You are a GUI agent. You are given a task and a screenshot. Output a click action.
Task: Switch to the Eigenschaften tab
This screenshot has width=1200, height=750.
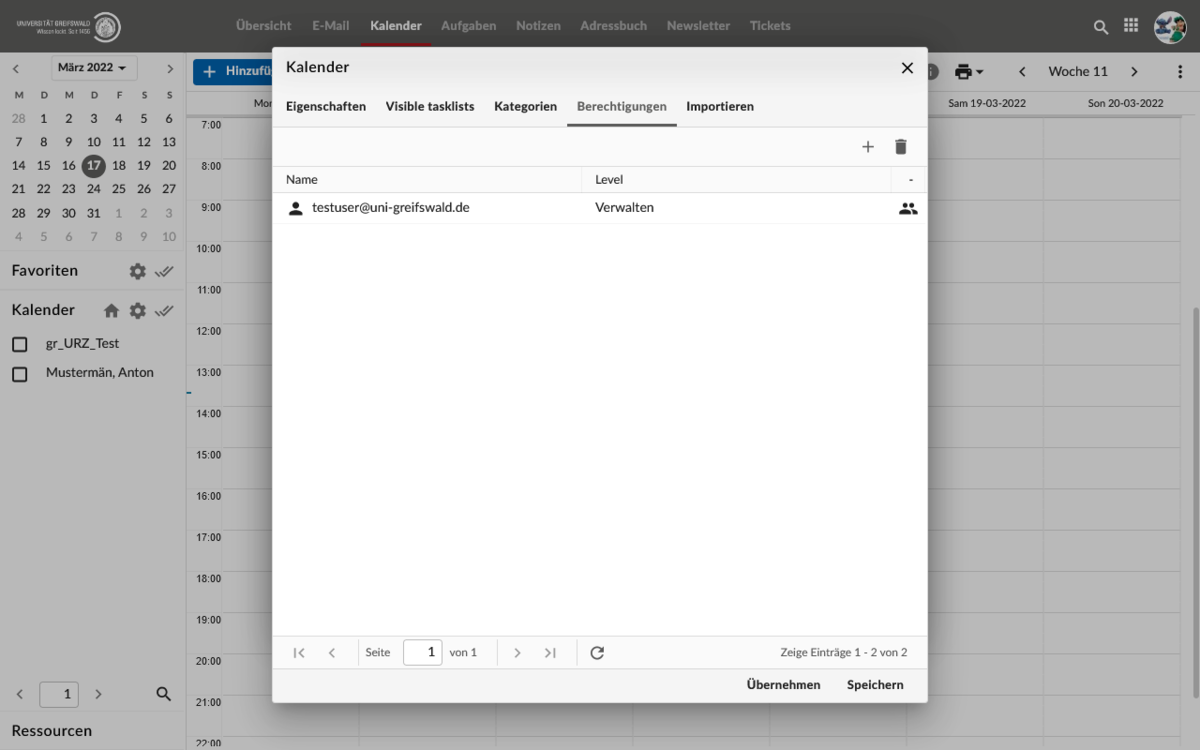[x=325, y=106]
